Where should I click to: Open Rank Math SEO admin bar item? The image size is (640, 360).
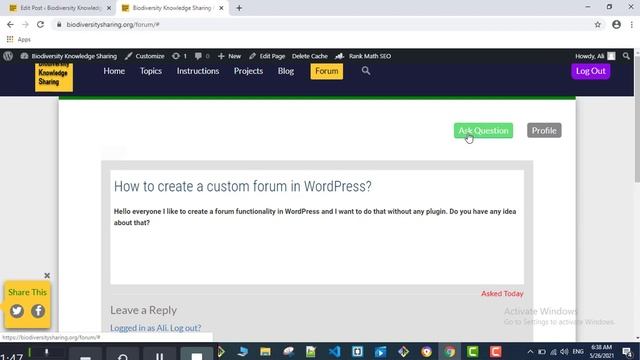363,56
